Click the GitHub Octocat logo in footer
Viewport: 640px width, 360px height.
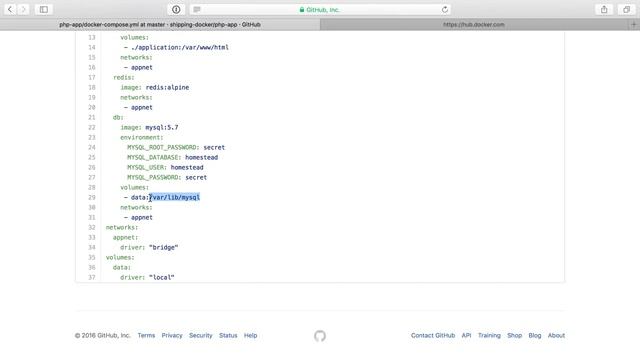(320, 336)
